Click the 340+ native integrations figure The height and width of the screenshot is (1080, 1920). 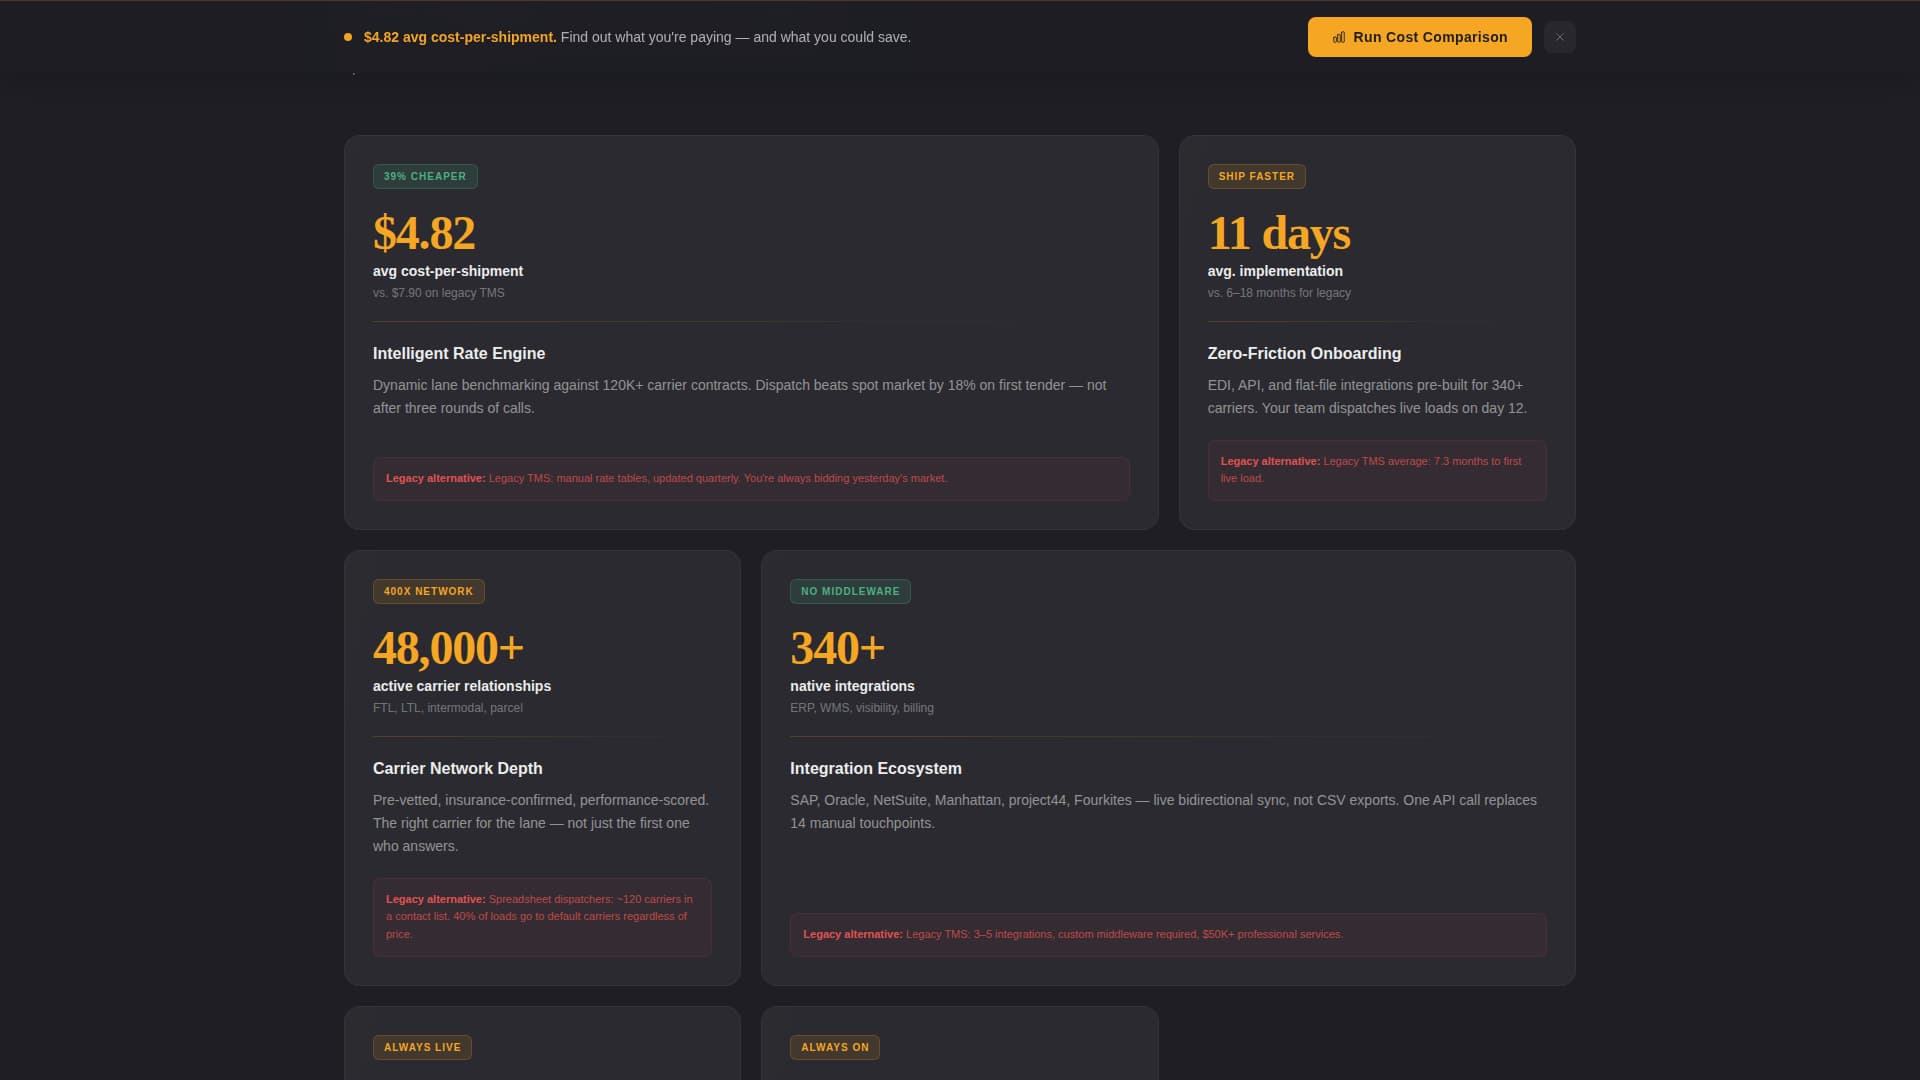click(x=837, y=648)
